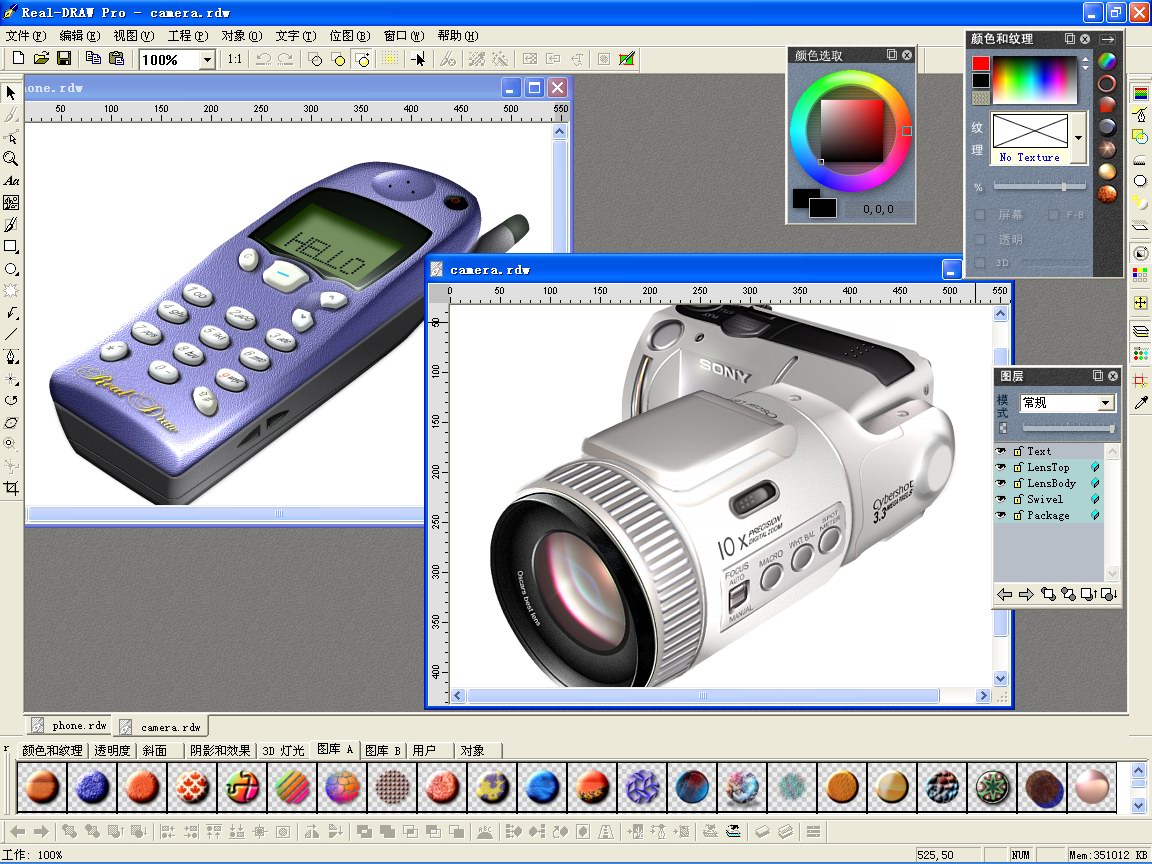The height and width of the screenshot is (864, 1152).
Task: Switch to the 3D 灯光 tab
Action: 284,750
